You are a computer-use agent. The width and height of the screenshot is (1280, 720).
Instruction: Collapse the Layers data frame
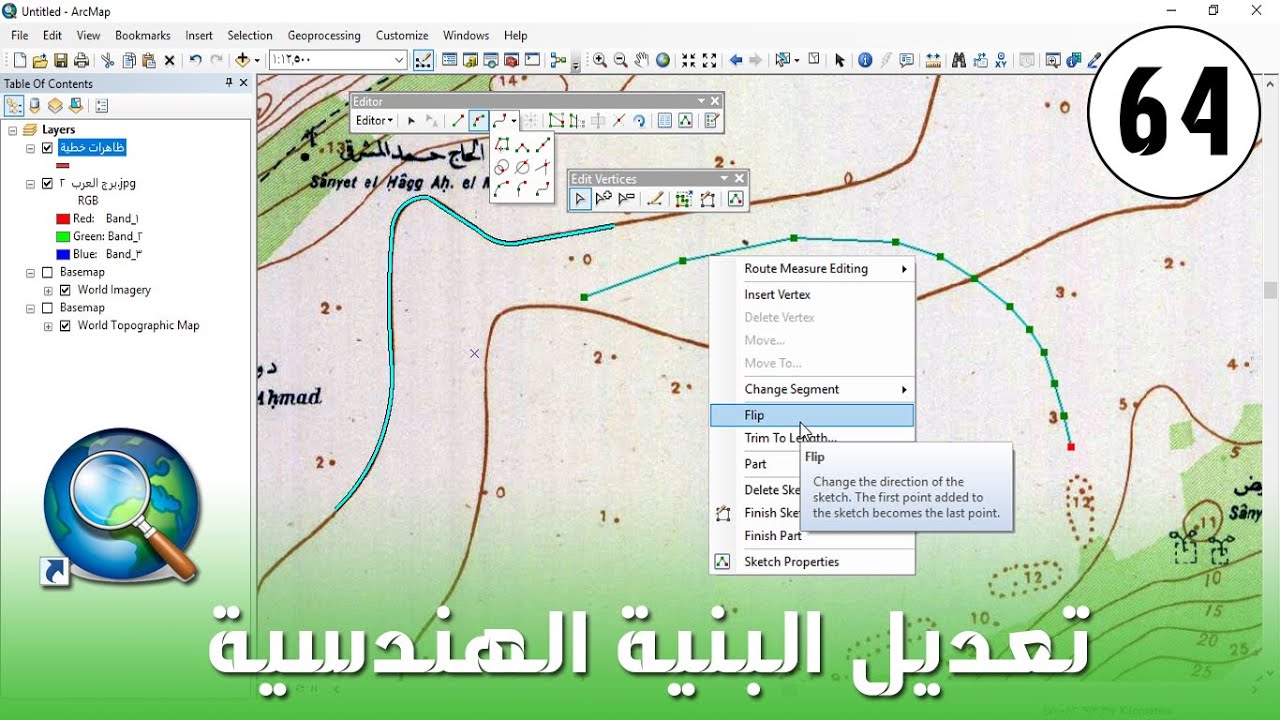click(x=12, y=130)
